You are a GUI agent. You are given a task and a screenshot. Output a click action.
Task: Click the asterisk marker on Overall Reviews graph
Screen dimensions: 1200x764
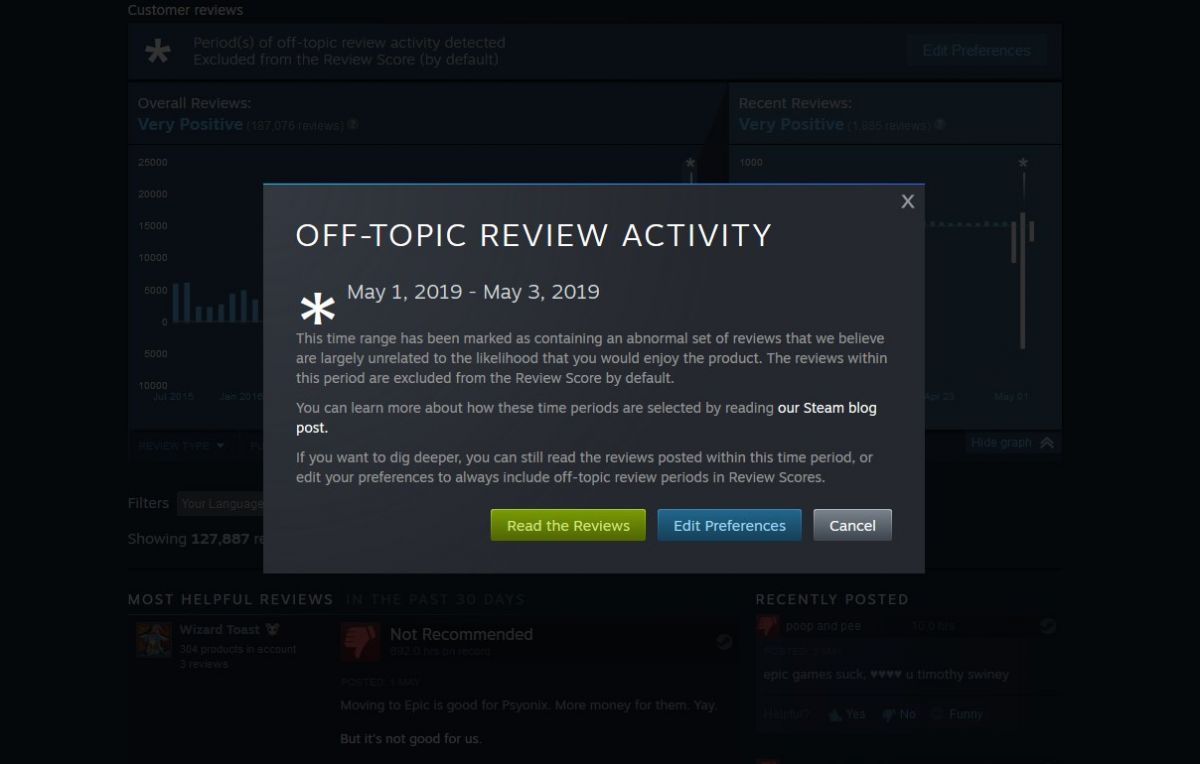coord(690,163)
